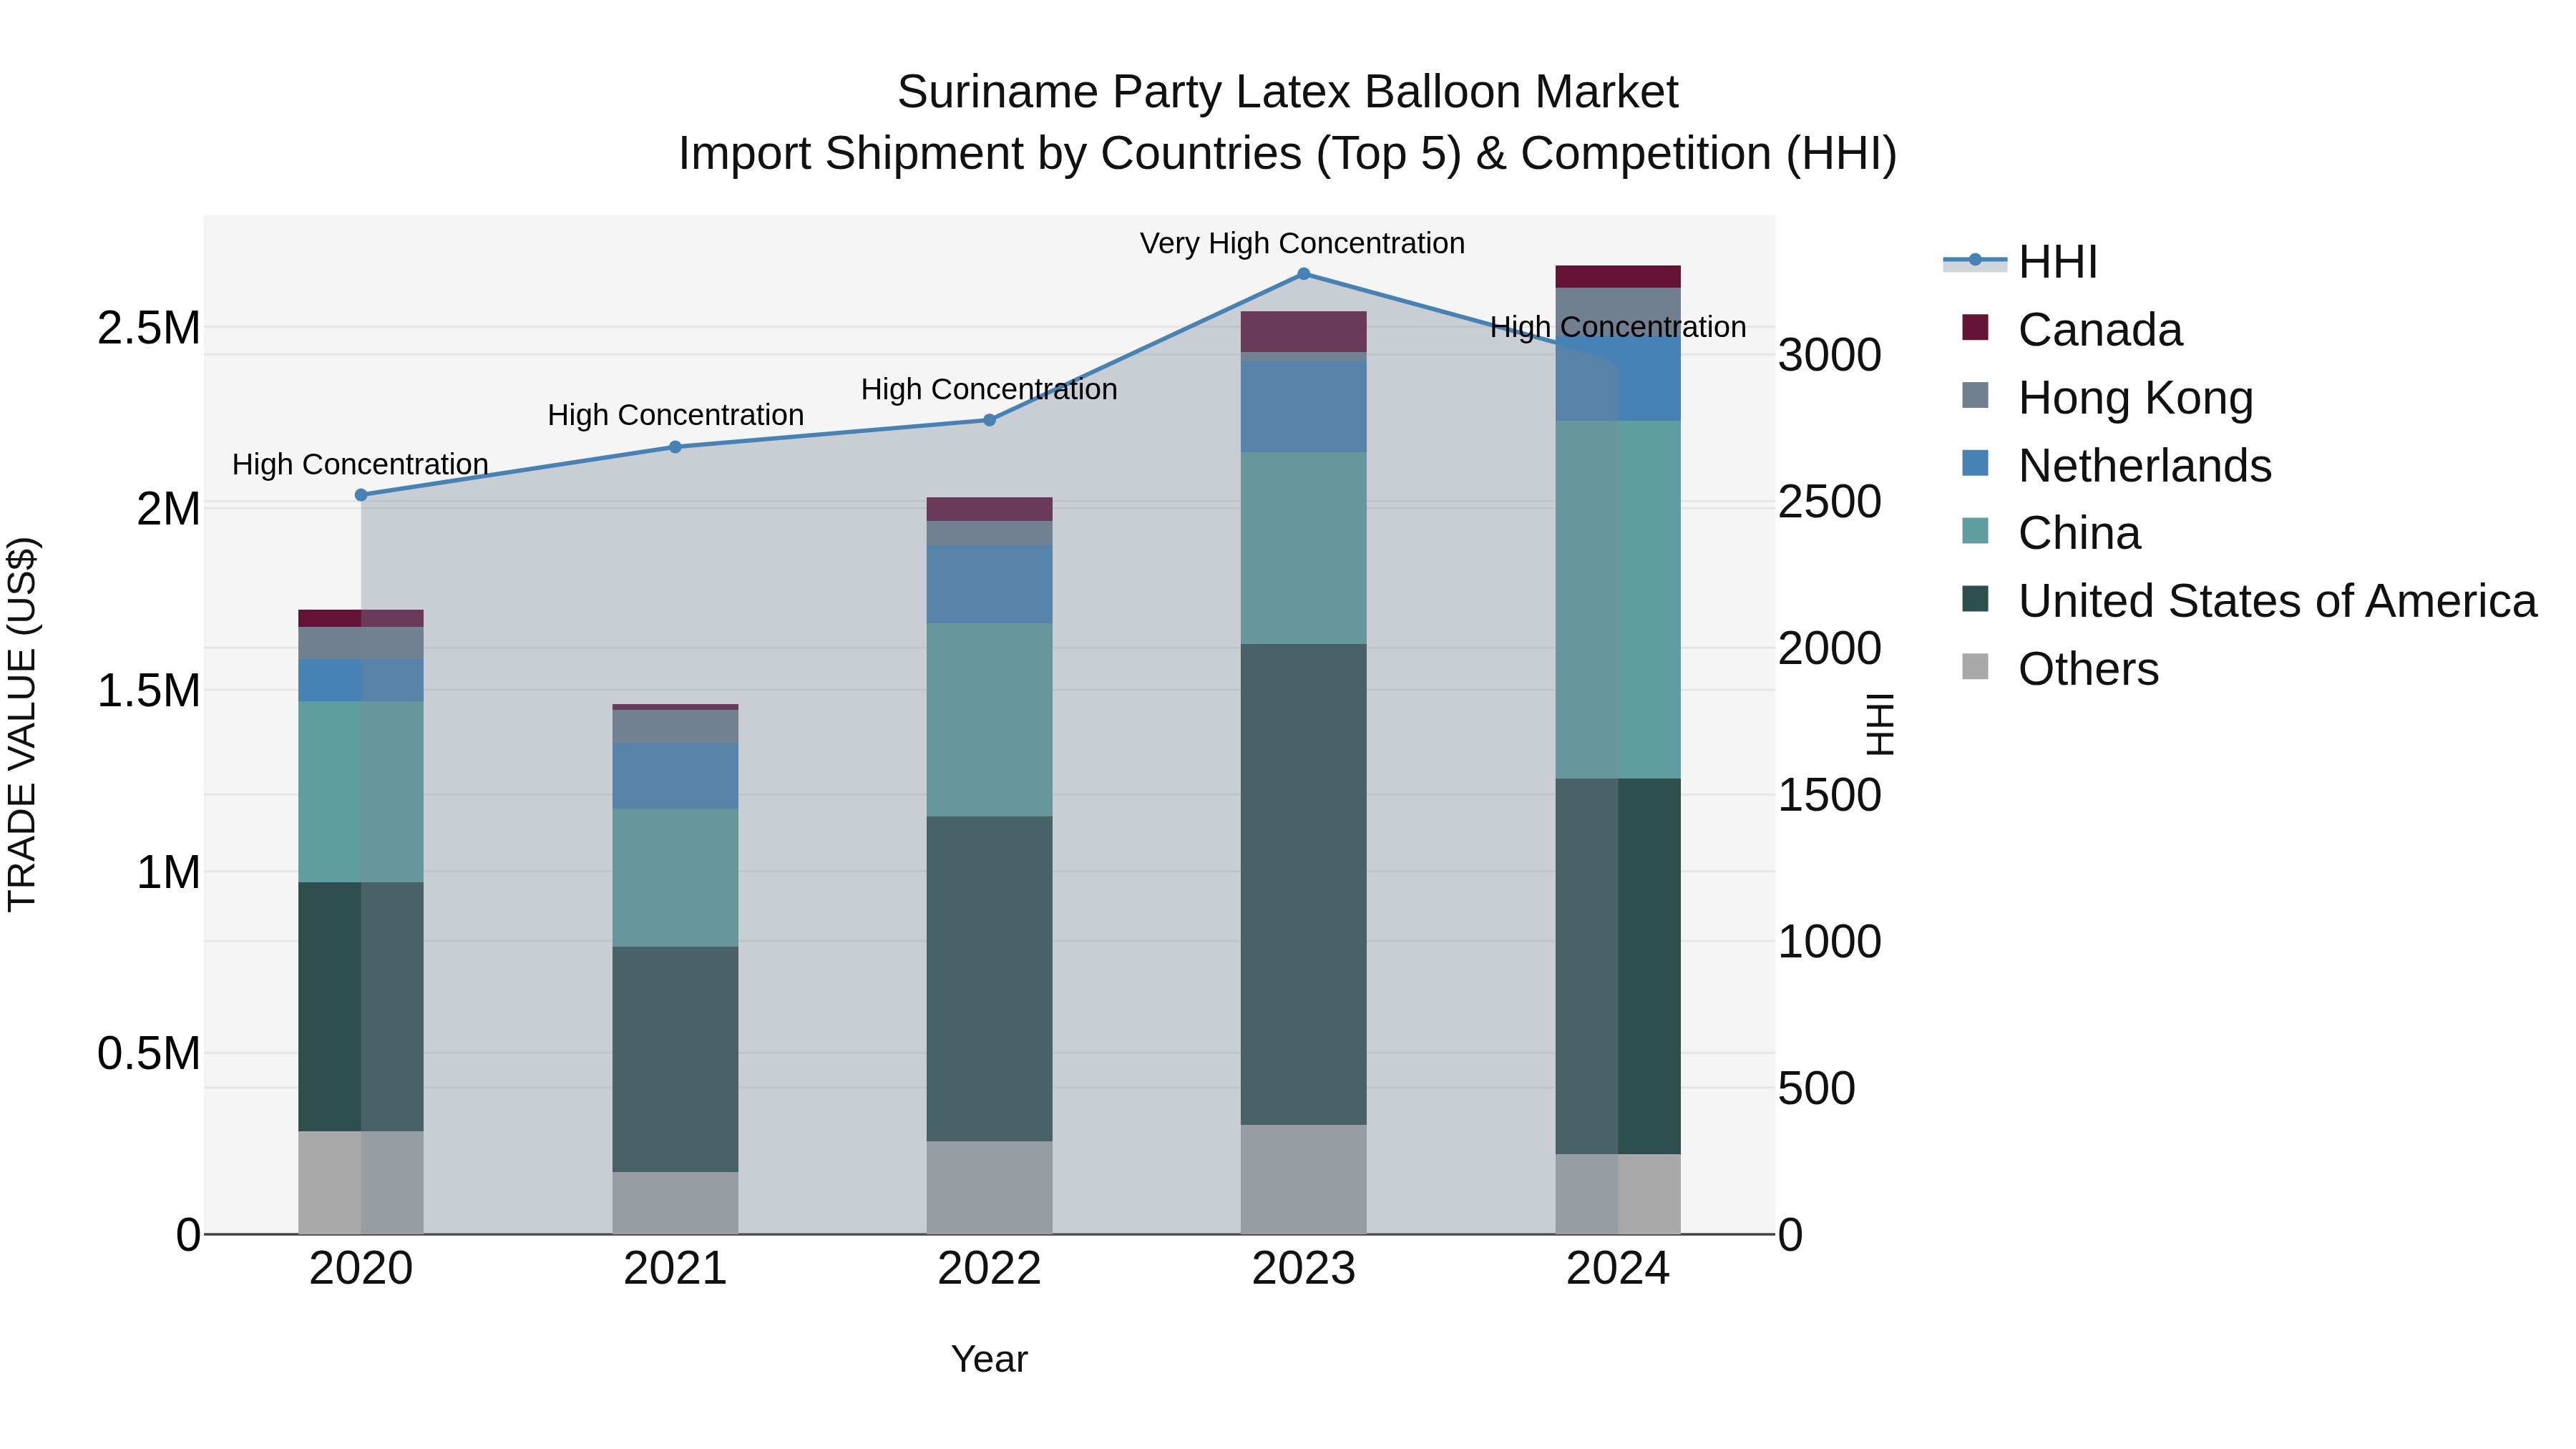The width and height of the screenshot is (2576, 1449).
Task: Click the 'TRADE VALUE (US$)' axis title
Action: pos(22,724)
